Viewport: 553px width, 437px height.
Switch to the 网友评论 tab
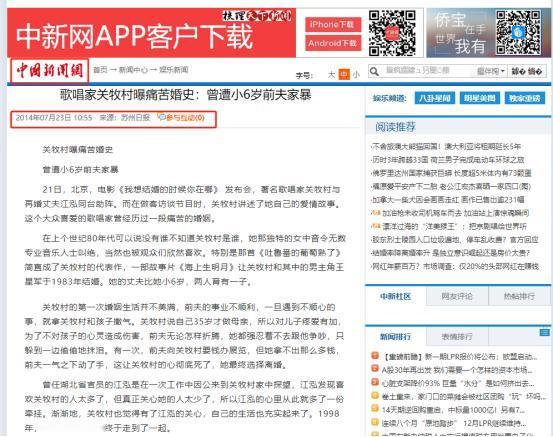(x=457, y=296)
